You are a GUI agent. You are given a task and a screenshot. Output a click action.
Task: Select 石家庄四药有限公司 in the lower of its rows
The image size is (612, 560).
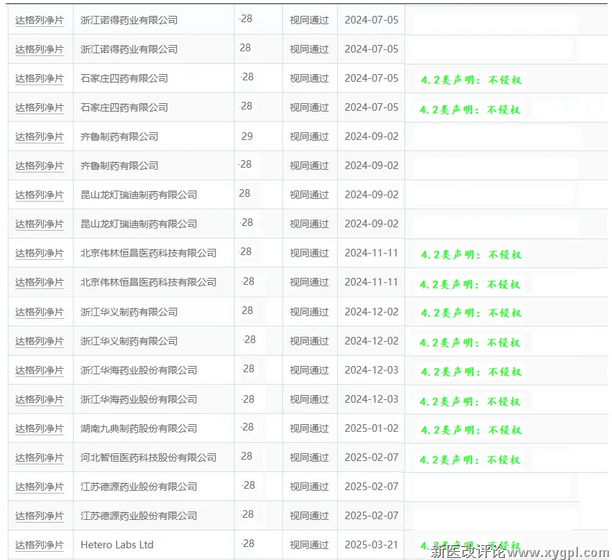click(x=124, y=107)
